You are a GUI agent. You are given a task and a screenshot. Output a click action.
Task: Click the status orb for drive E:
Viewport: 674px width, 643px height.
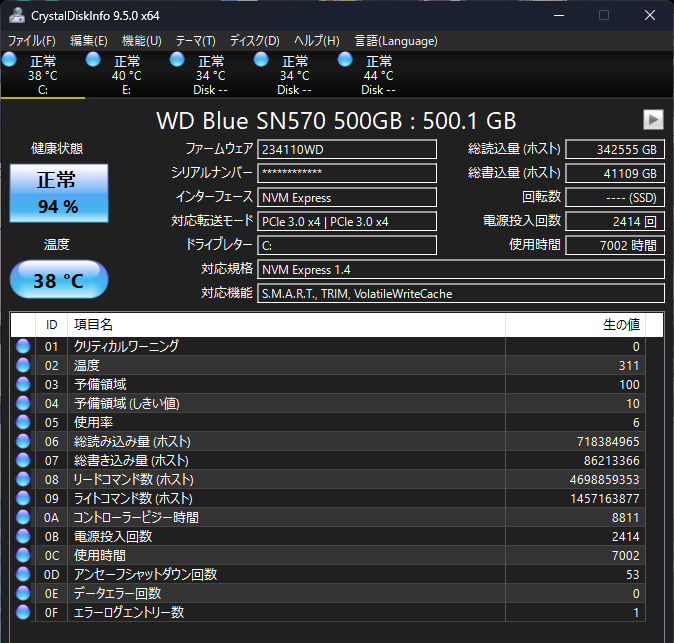(x=94, y=60)
